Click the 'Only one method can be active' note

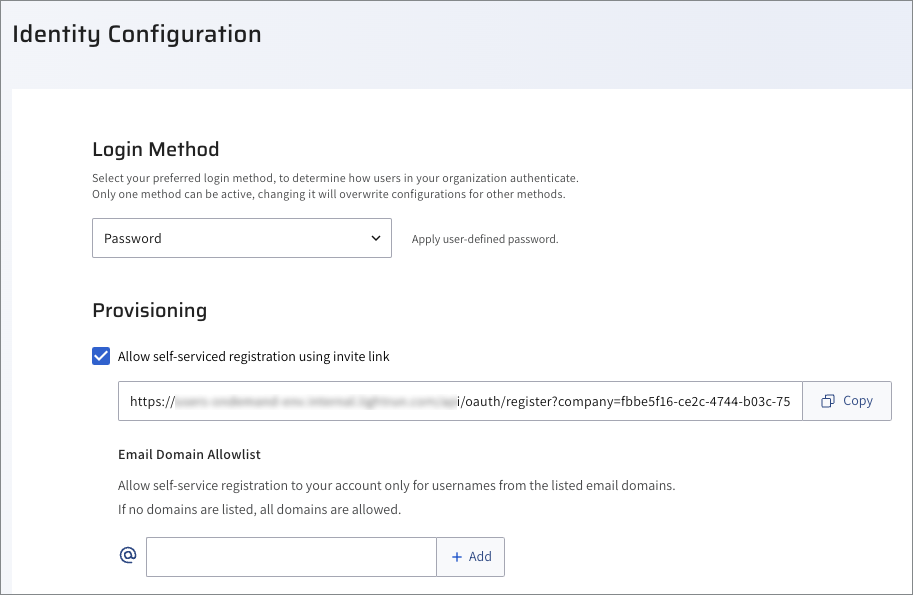pyautogui.click(x=328, y=194)
